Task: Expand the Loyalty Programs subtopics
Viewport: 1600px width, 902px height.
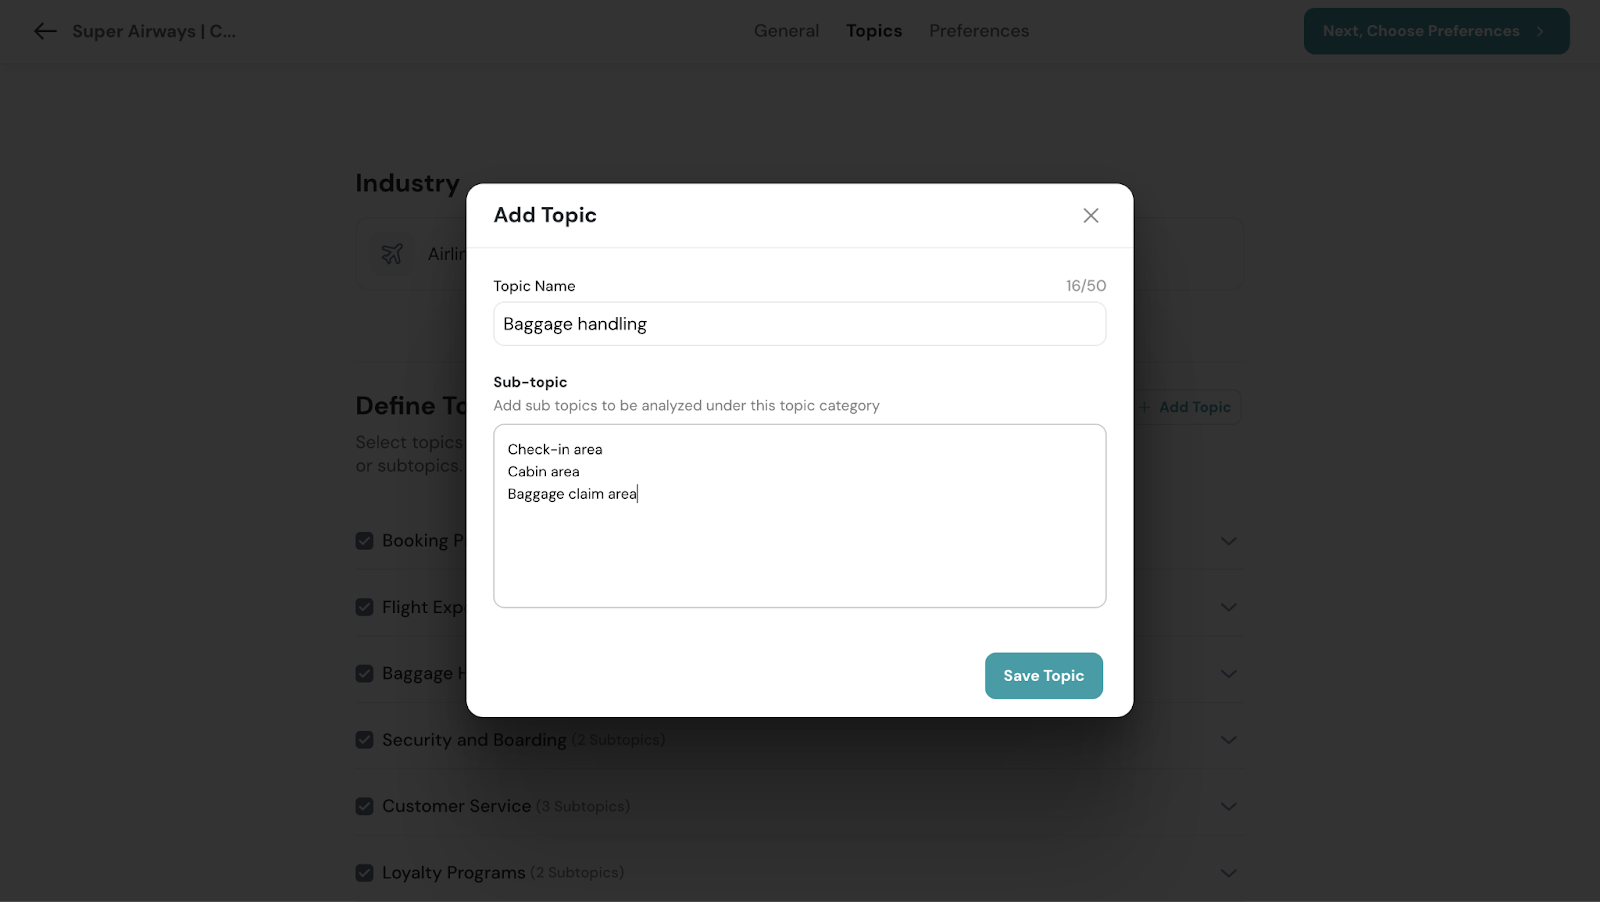Action: click(x=1228, y=873)
